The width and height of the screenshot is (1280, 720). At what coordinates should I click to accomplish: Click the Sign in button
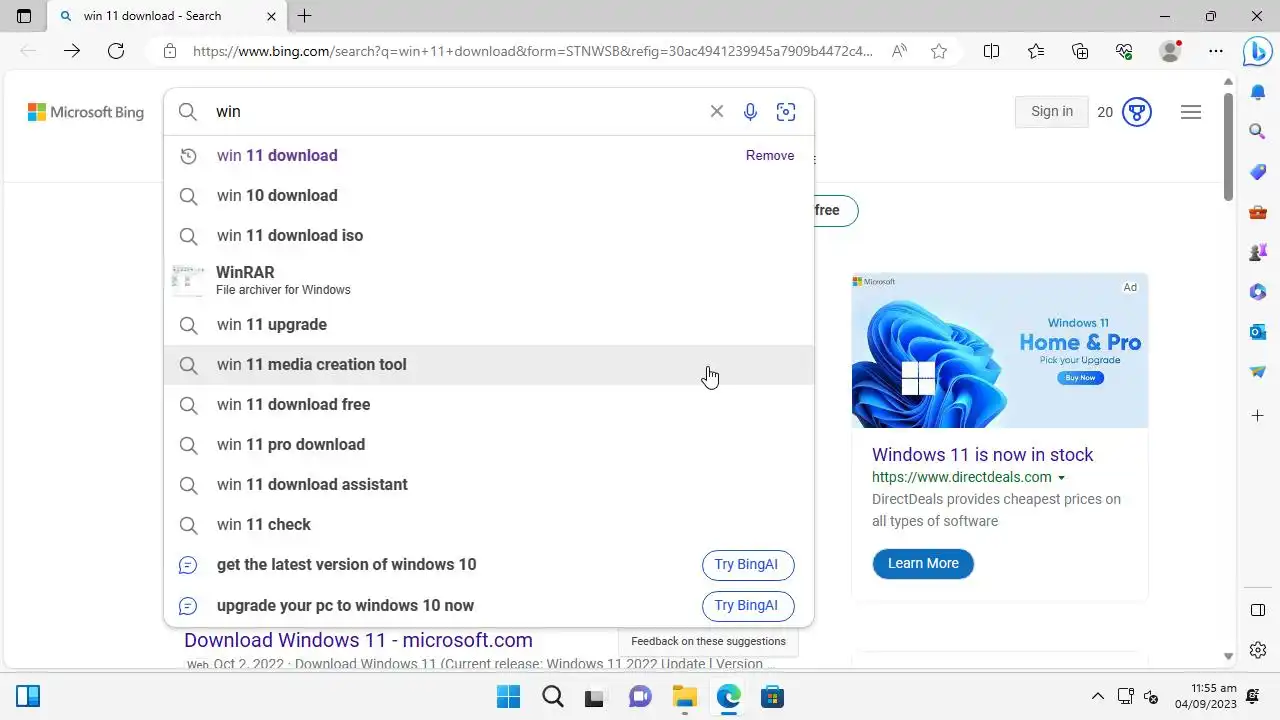[x=1051, y=111]
